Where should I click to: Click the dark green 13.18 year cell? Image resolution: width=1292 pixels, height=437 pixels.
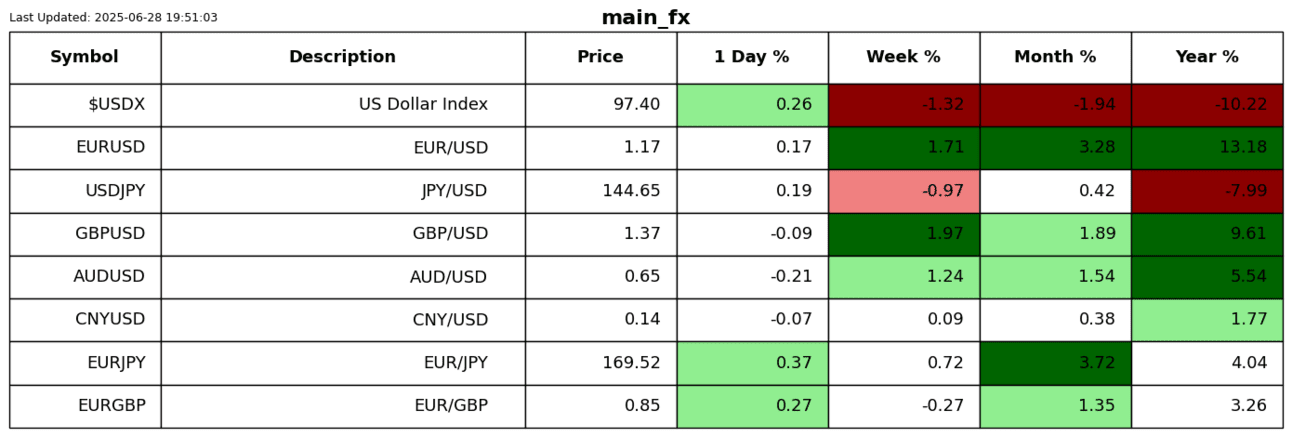(x=1207, y=148)
